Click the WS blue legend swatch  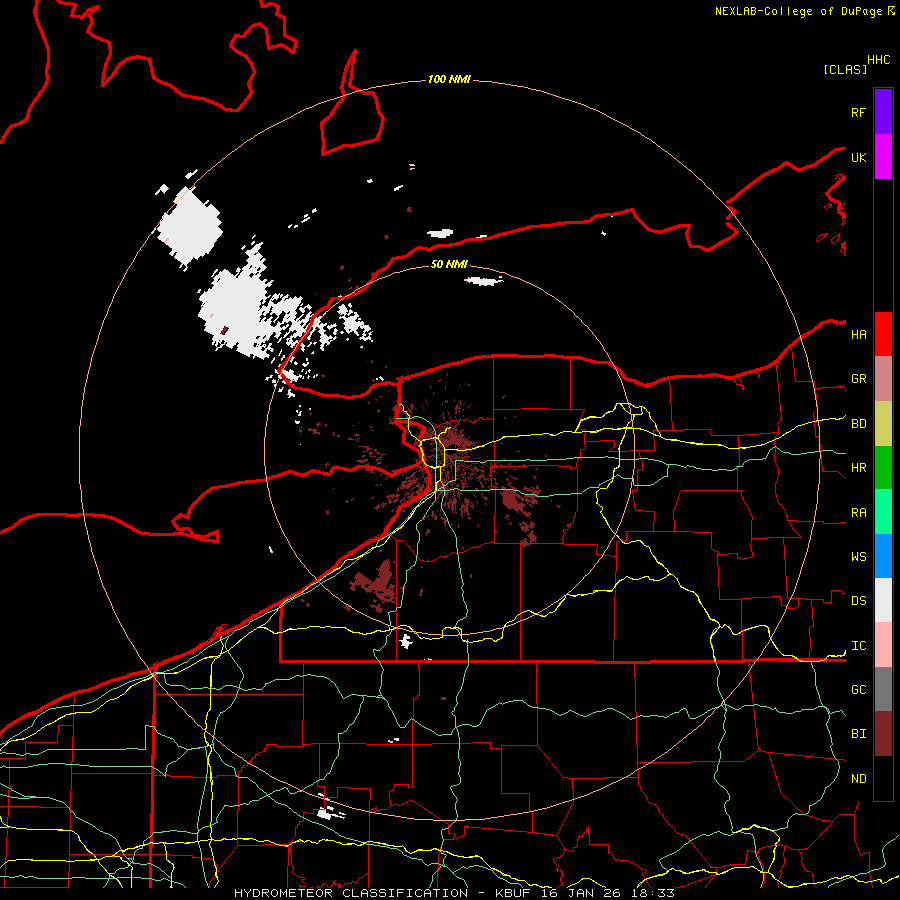(x=883, y=556)
